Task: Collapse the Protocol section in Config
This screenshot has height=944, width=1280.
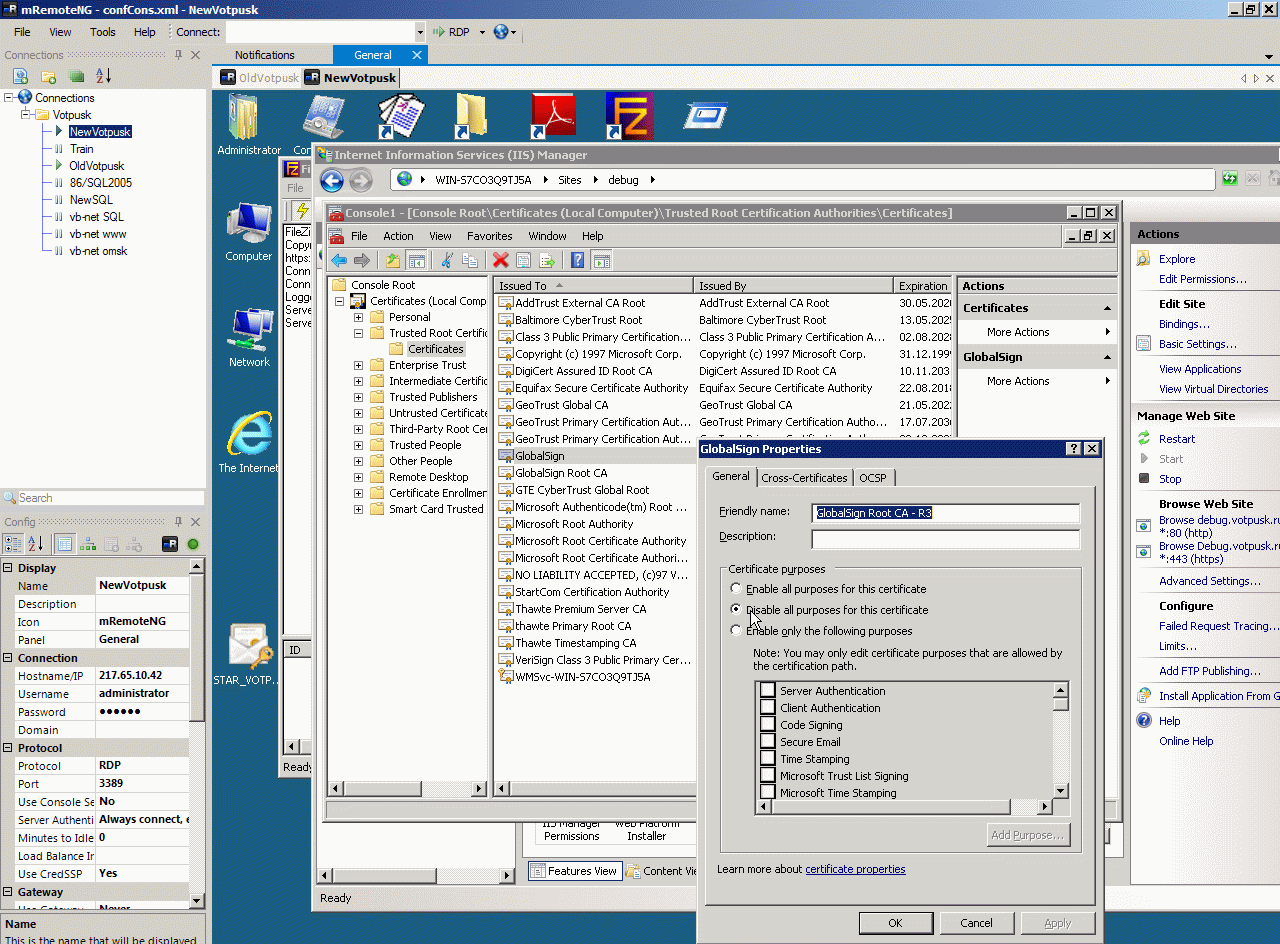Action: 8,748
